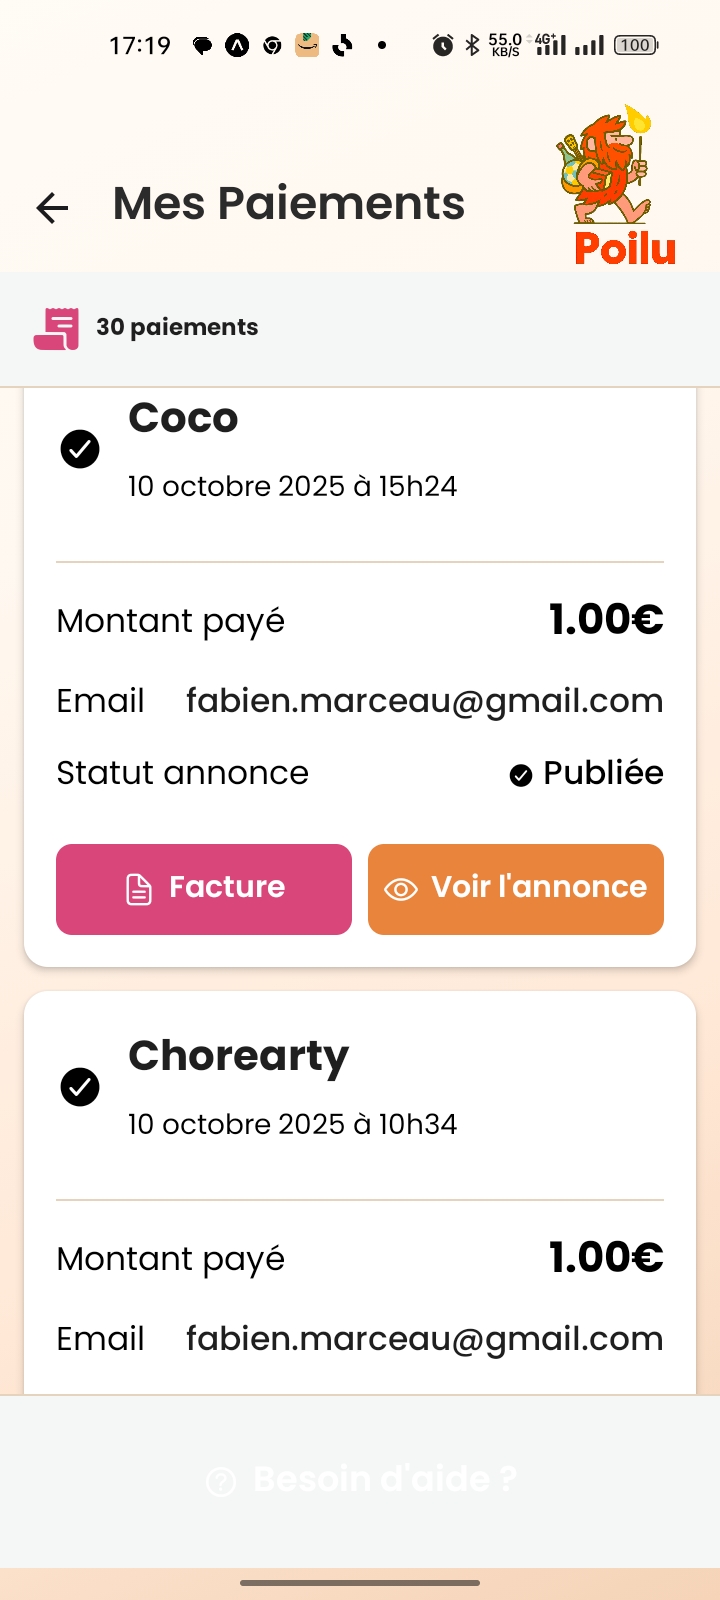Viewport: 720px width, 1600px height.
Task: Tap the Coco email address
Action: pos(424,701)
